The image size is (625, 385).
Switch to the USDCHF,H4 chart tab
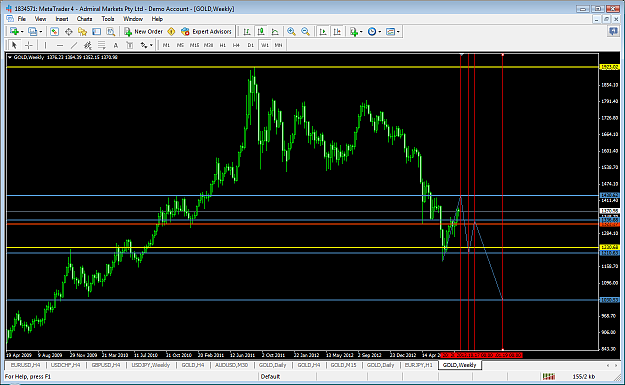pyautogui.click(x=66, y=365)
